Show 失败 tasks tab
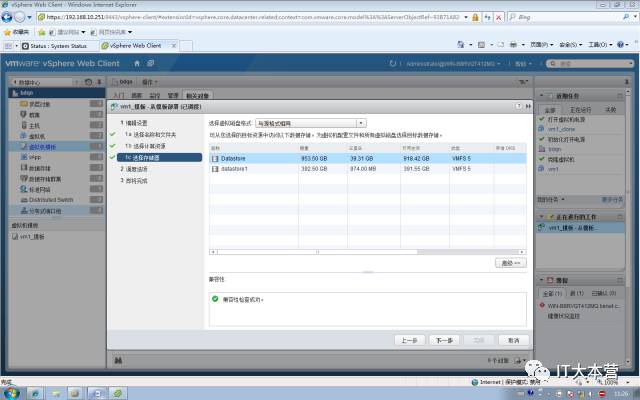The width and height of the screenshot is (640, 400). point(611,110)
